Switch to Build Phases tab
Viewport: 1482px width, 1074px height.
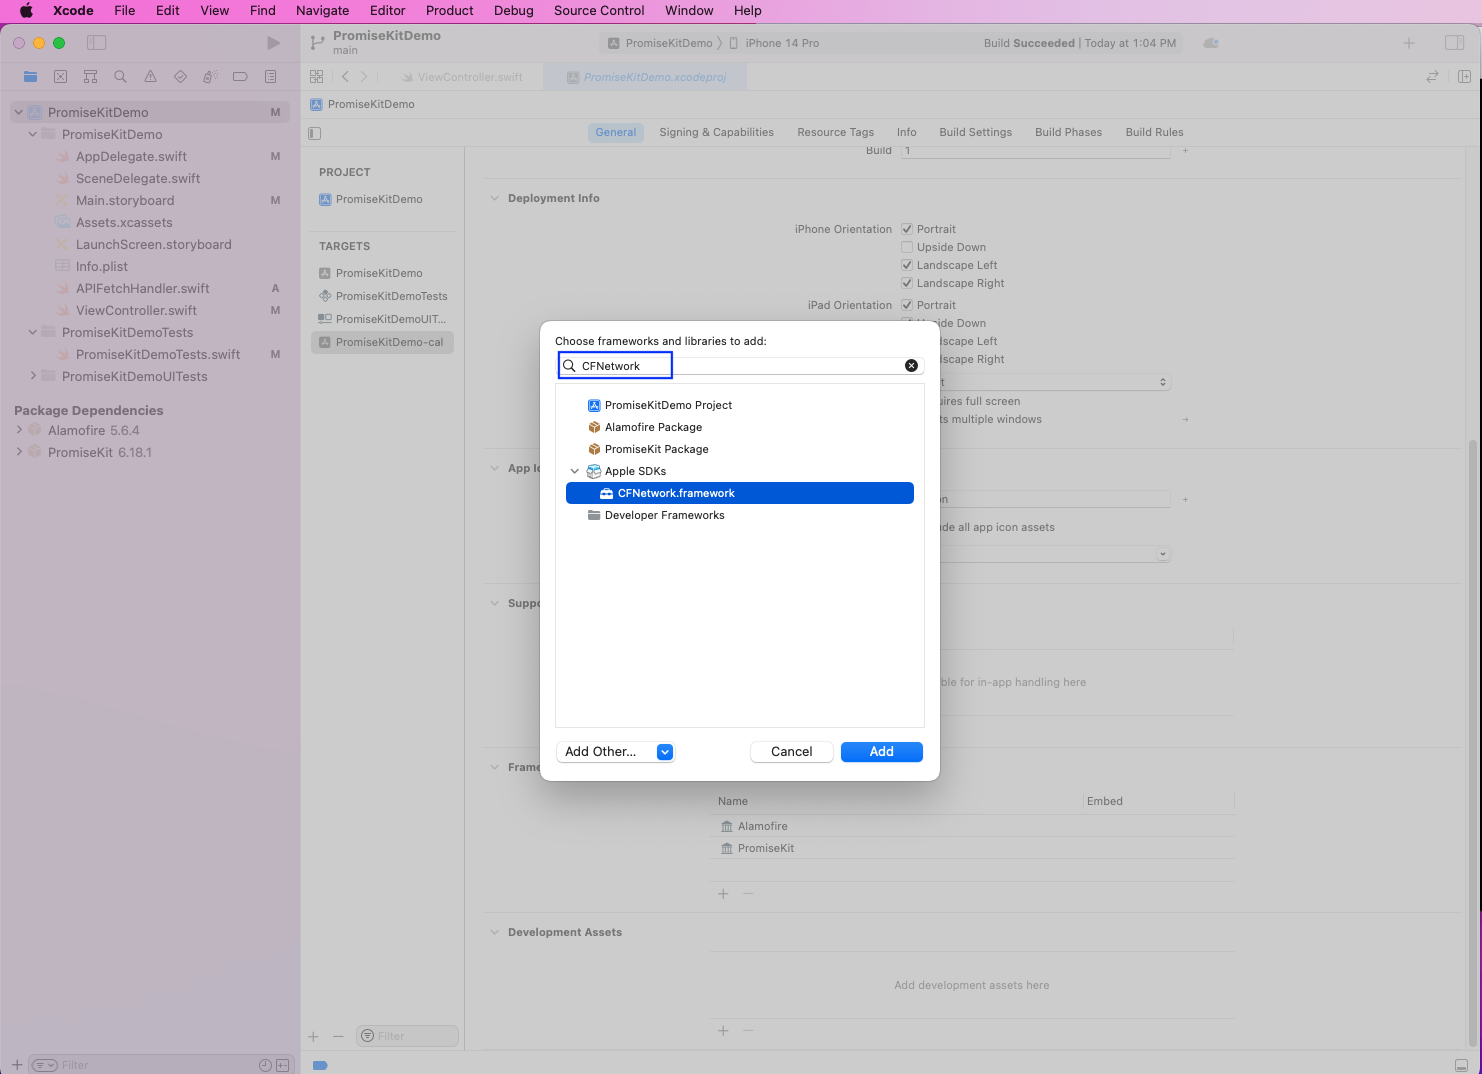pos(1068,132)
